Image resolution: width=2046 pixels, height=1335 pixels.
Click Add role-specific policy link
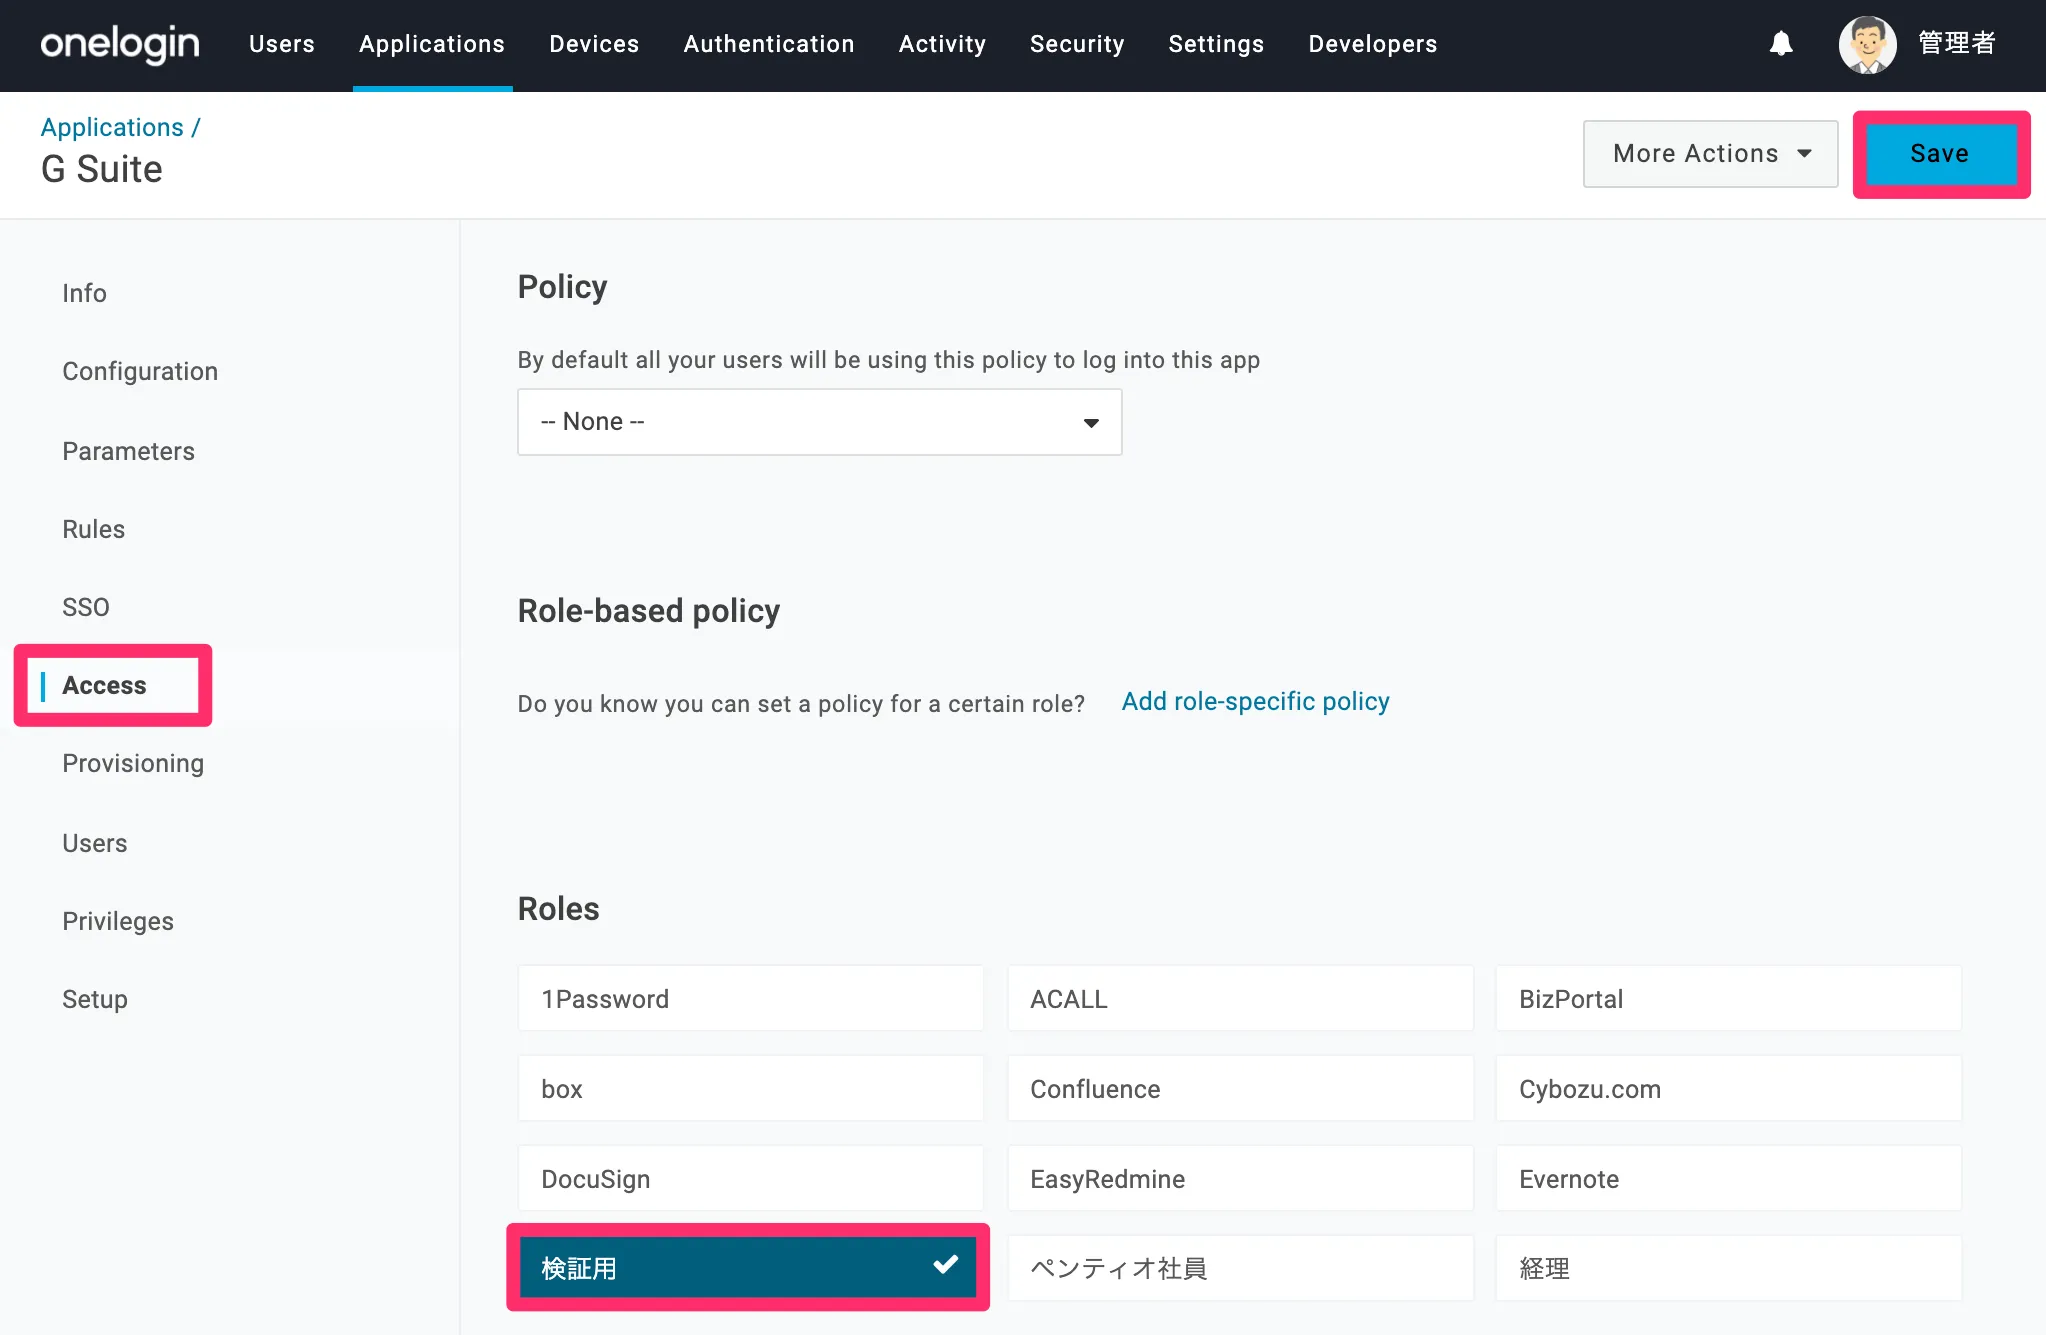(x=1255, y=702)
